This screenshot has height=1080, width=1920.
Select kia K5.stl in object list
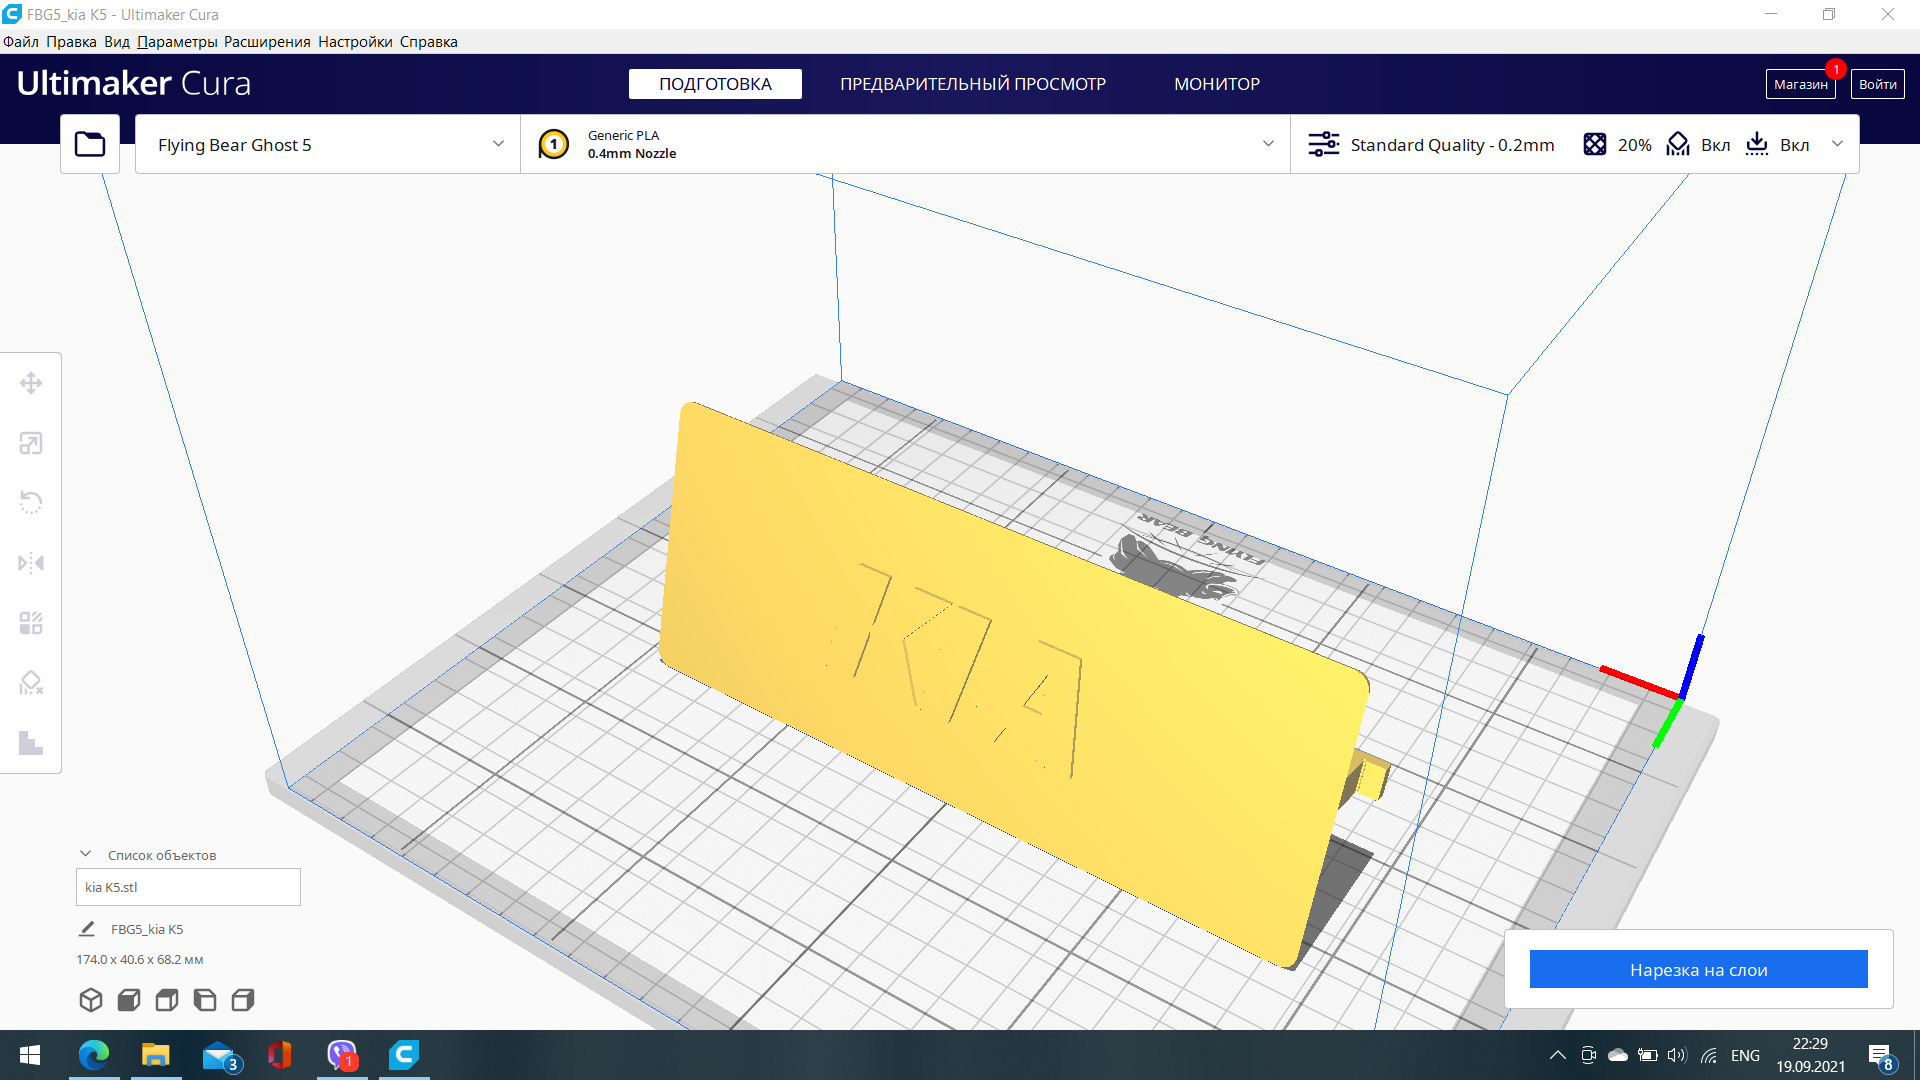pos(188,887)
